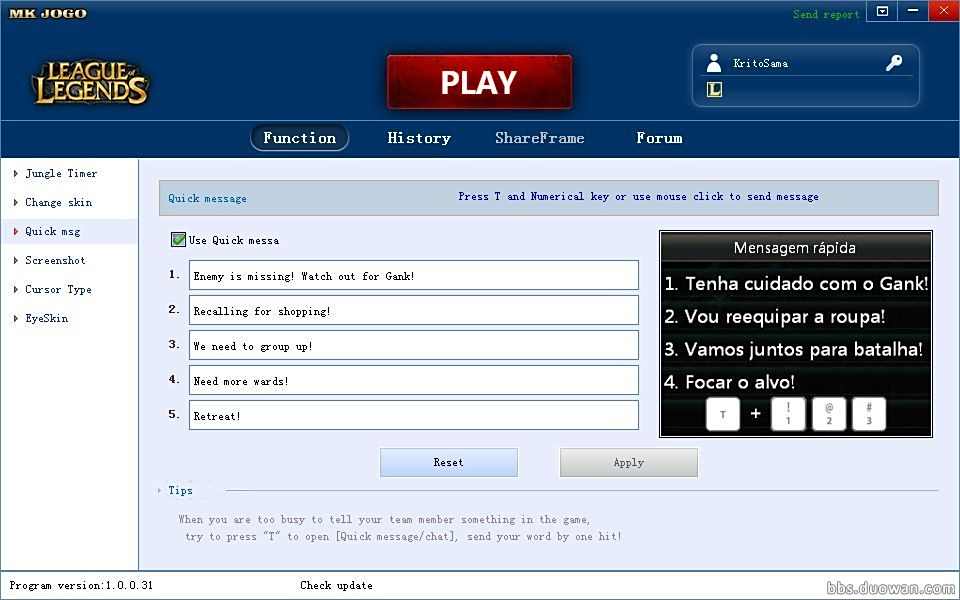Image resolution: width=960 pixels, height=600 pixels.
Task: Click the Reset button
Action: coord(449,462)
